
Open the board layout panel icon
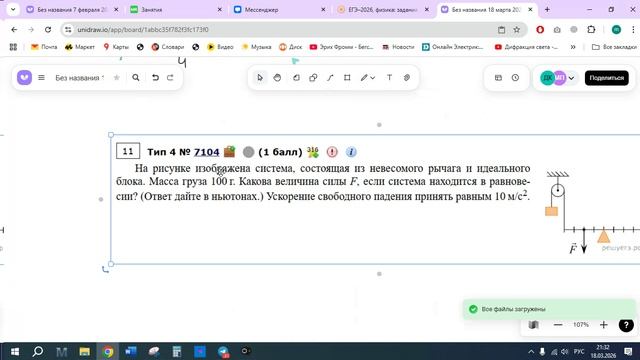pyautogui.click(x=498, y=78)
